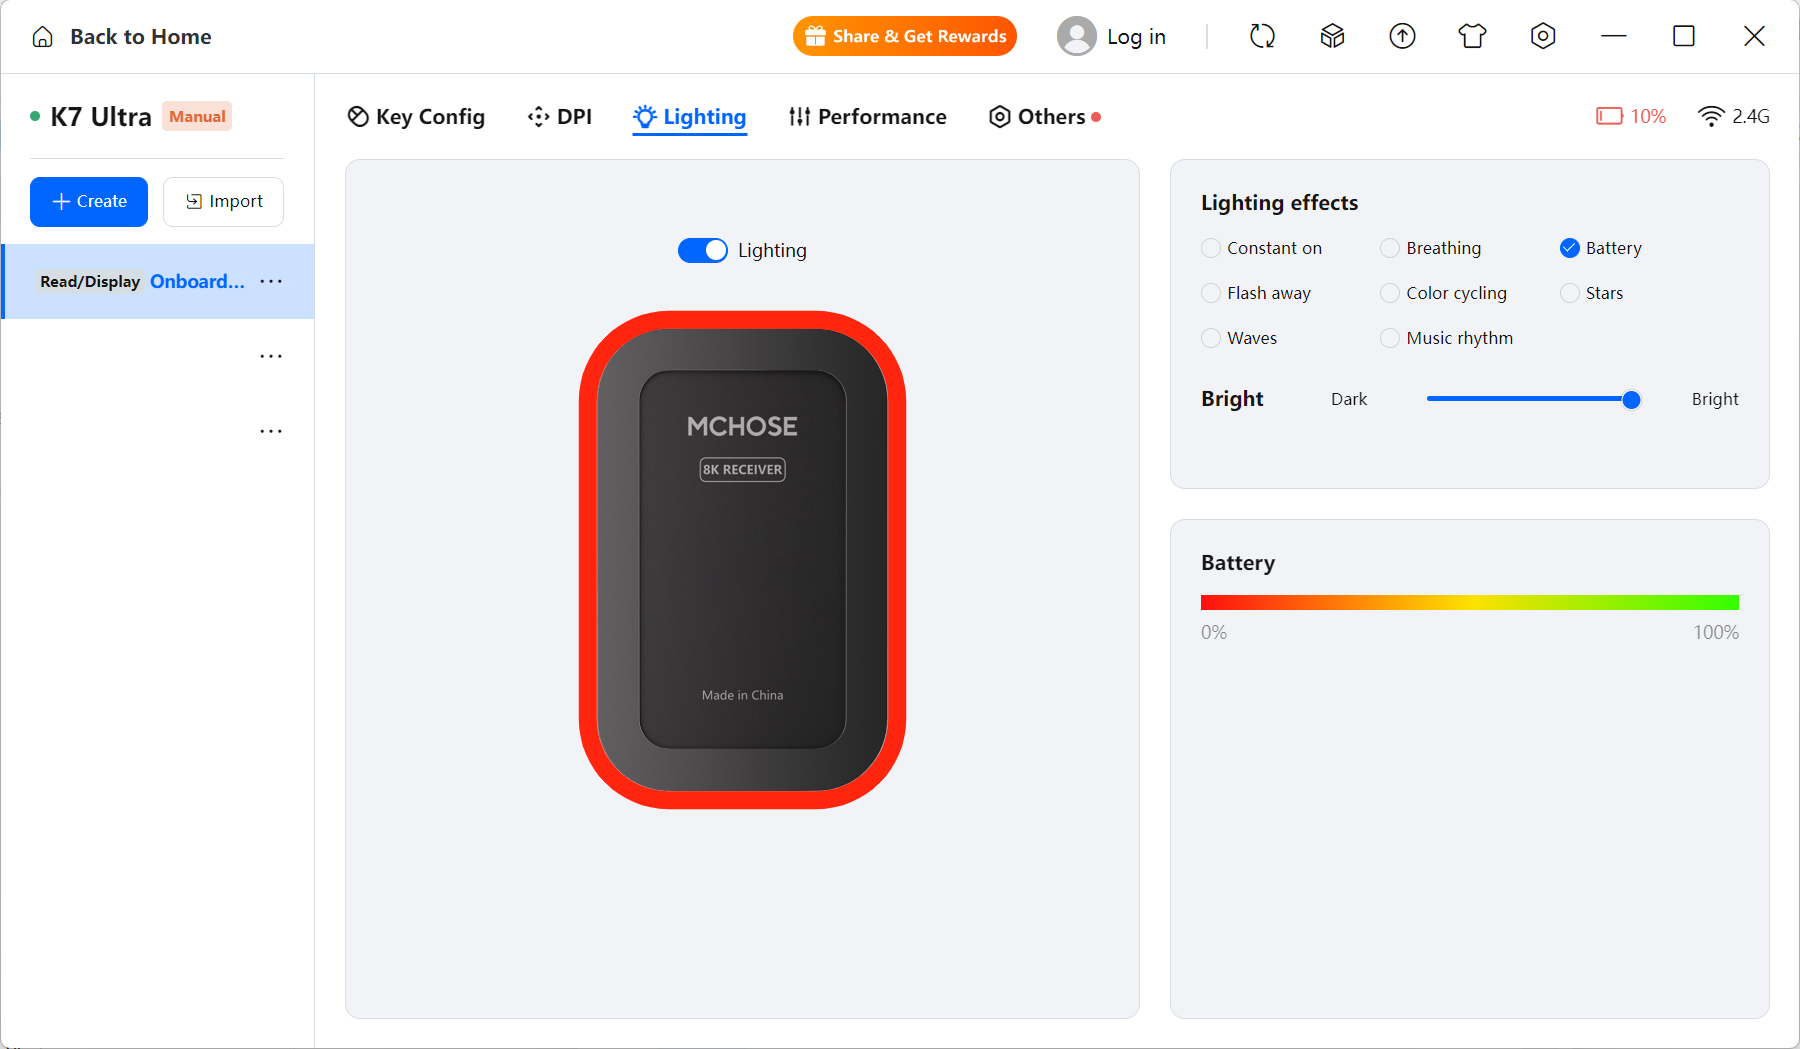The width and height of the screenshot is (1800, 1049).
Task: Go to the Performance tab
Action: tap(867, 117)
